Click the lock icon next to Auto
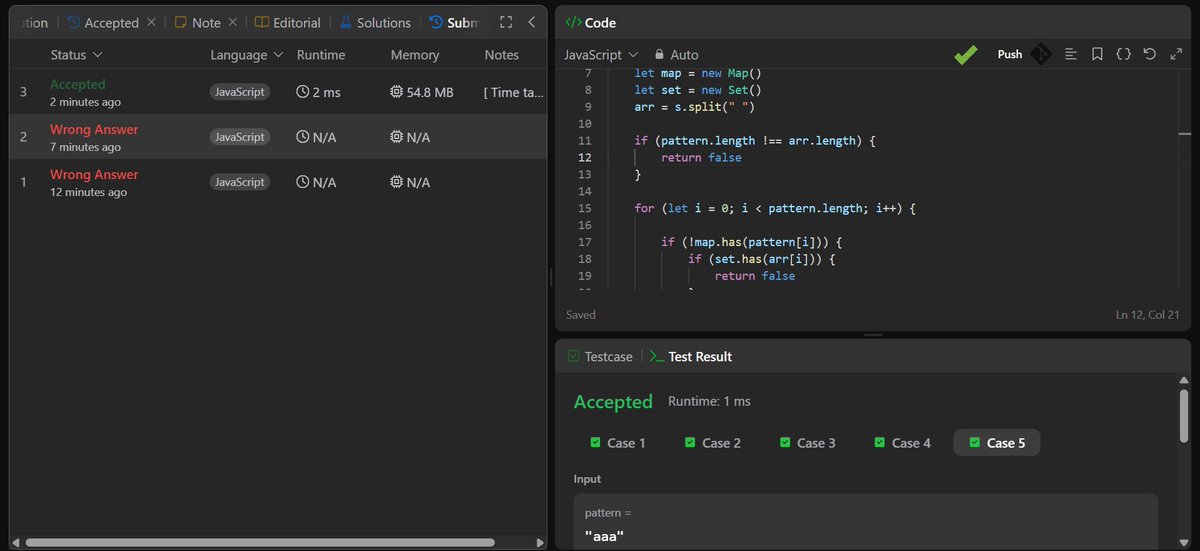 (x=659, y=55)
